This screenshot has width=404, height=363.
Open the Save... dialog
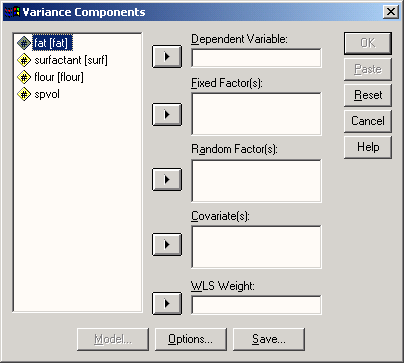point(269,339)
